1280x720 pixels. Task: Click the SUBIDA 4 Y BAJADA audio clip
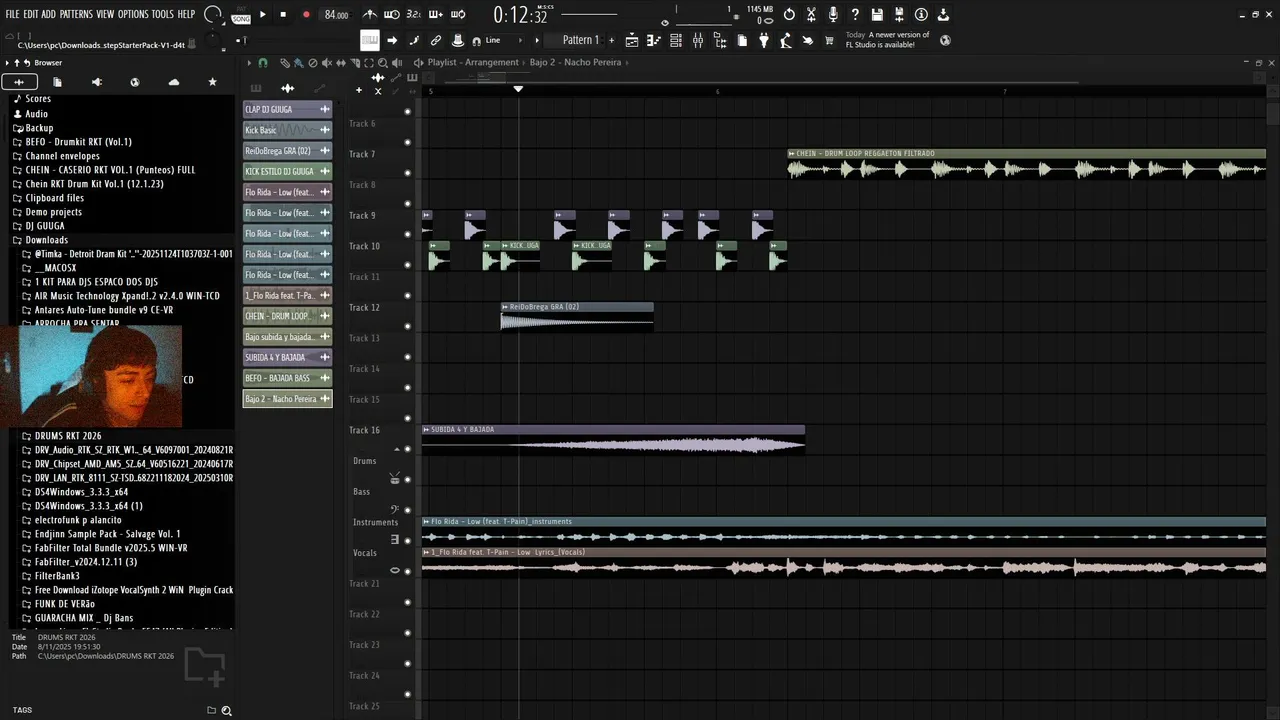click(x=613, y=440)
